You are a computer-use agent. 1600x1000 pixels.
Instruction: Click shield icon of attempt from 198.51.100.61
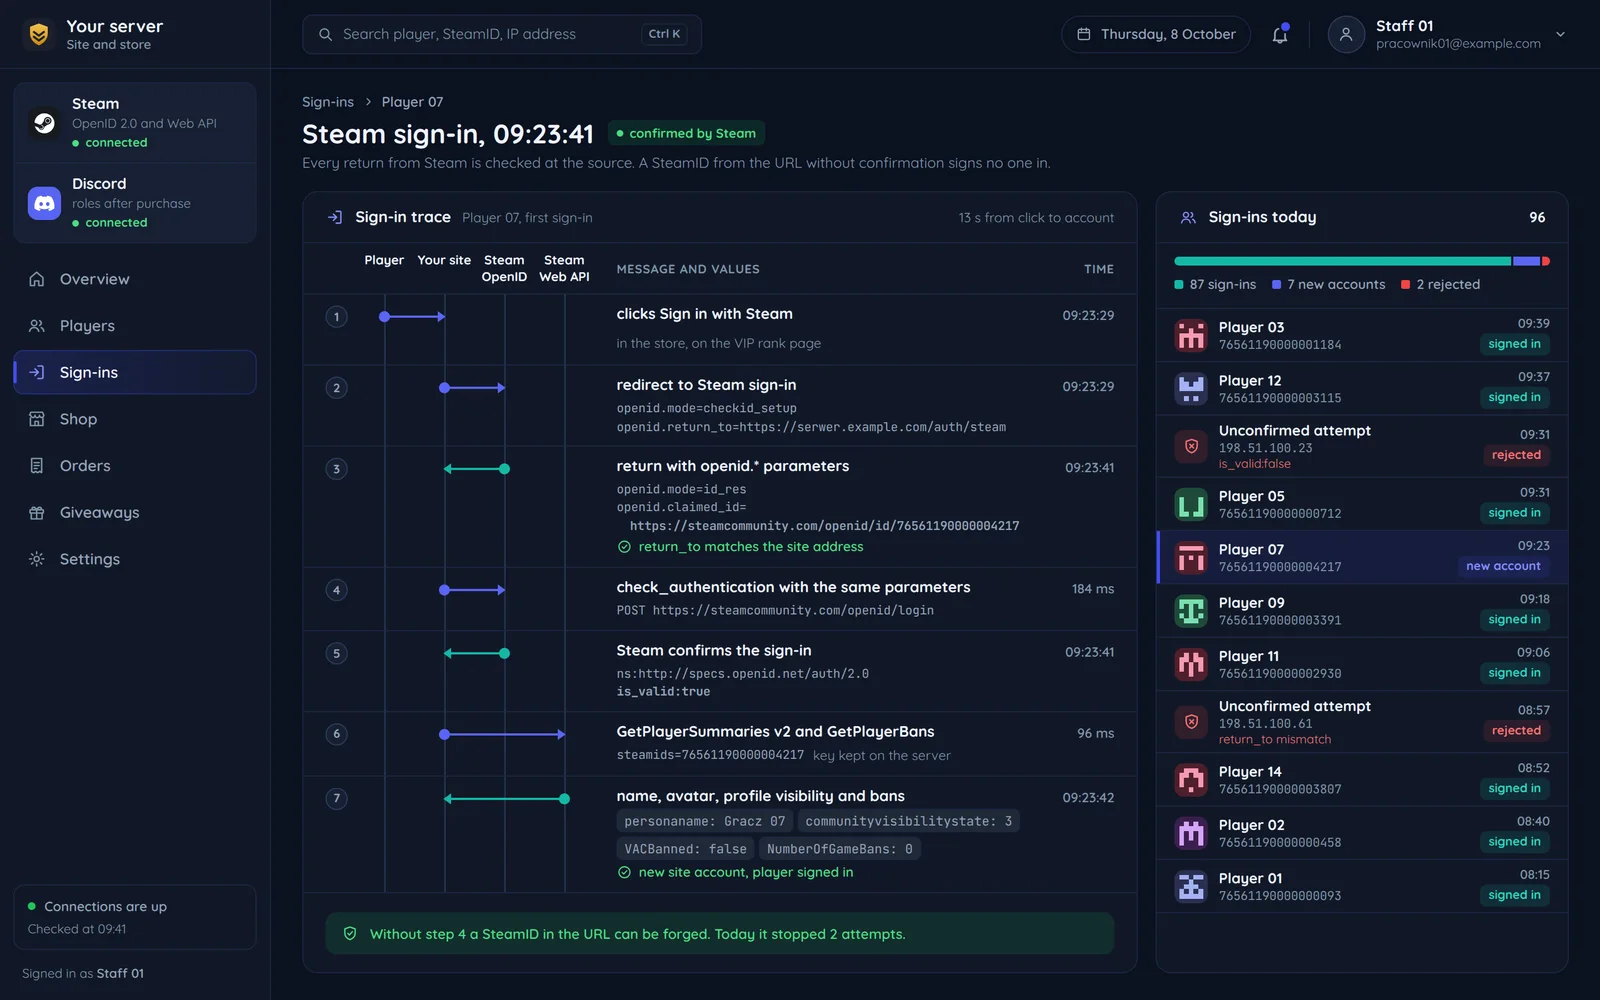tap(1191, 722)
